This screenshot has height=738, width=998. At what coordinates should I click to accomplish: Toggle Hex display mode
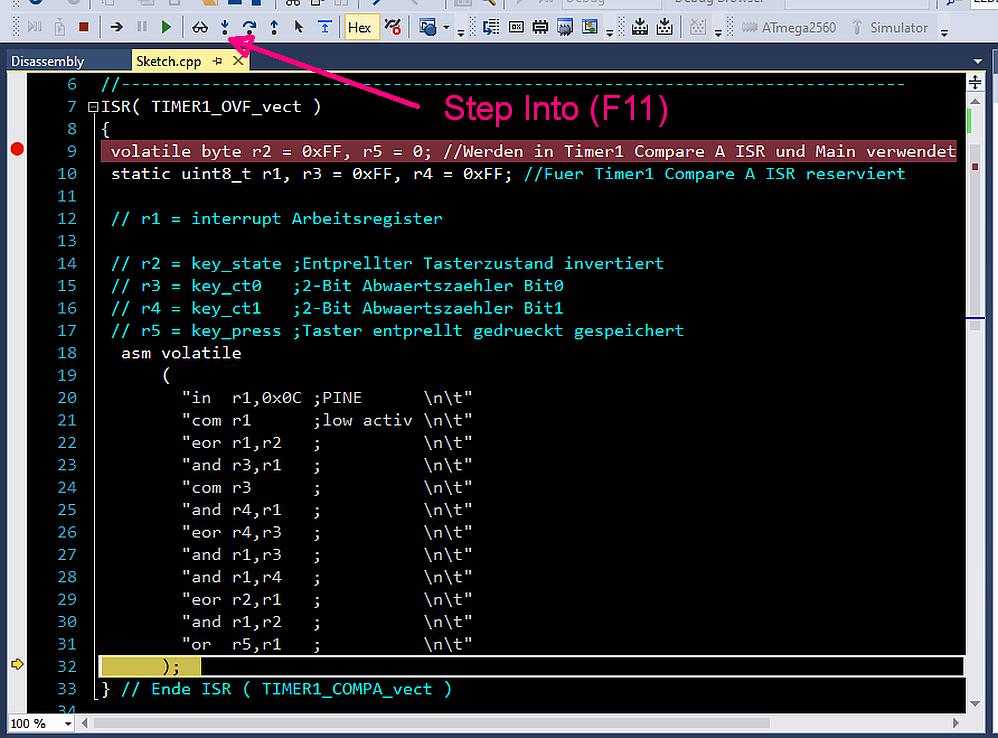click(360, 27)
